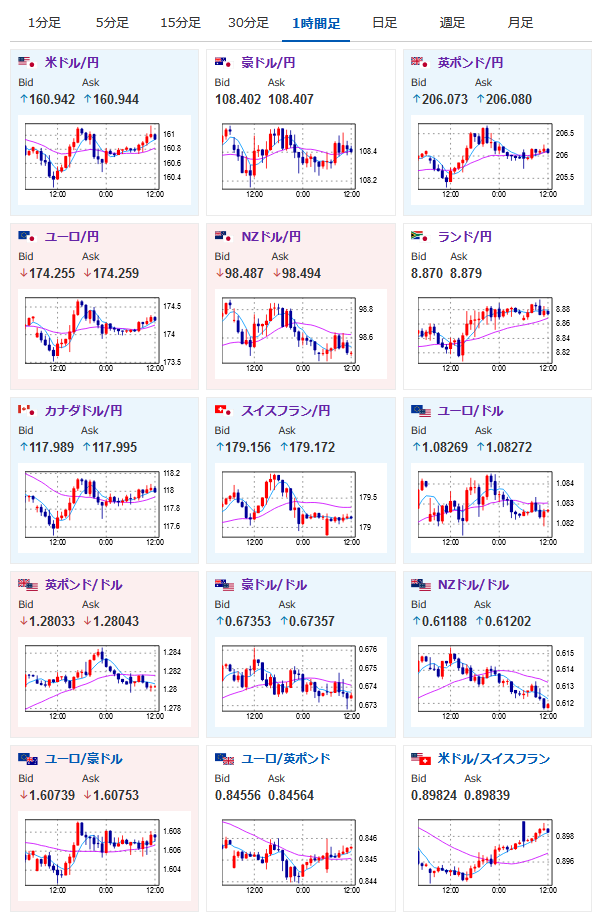Open the 英ポンド/ドル pair link
This screenshot has height=914, width=595.
pos(83,585)
